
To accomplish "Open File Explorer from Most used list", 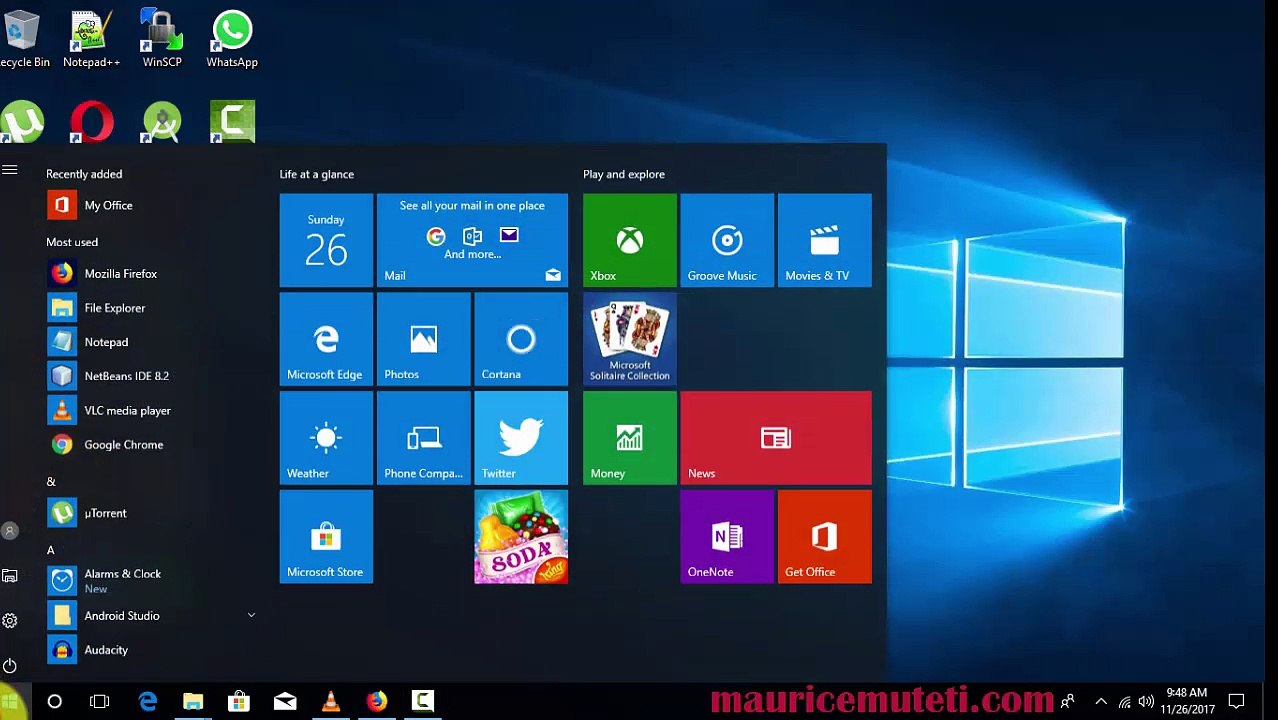I will click(x=150, y=308).
